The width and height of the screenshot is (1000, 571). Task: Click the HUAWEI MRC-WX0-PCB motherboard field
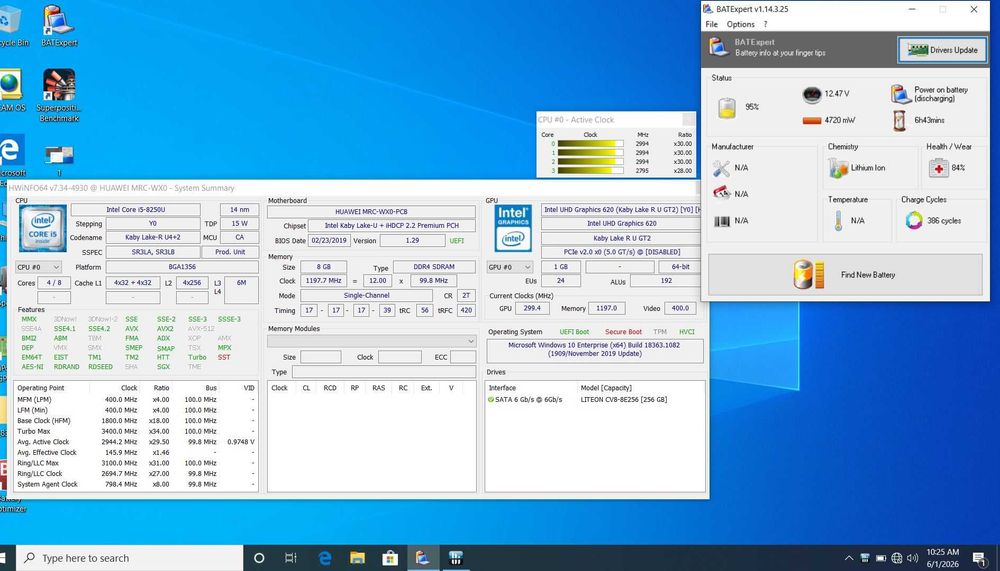click(x=371, y=212)
